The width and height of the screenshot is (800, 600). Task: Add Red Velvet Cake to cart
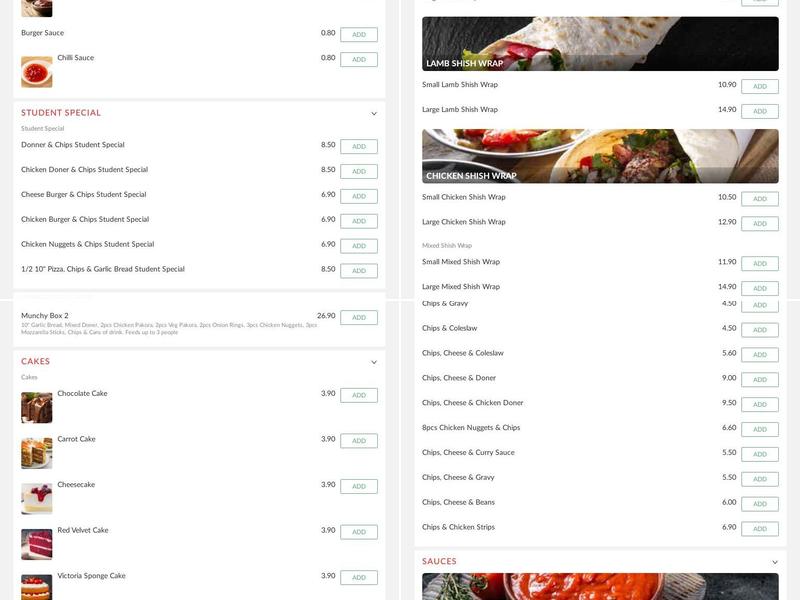click(x=359, y=532)
